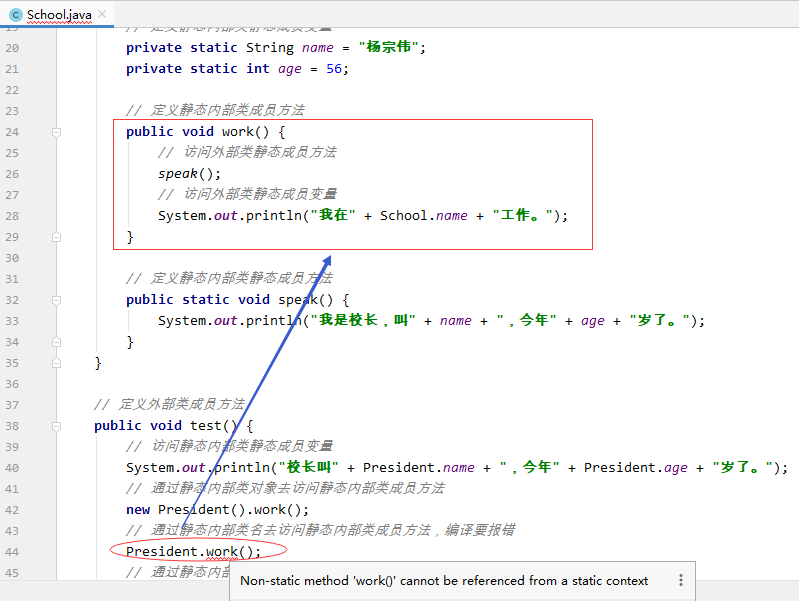This screenshot has width=799, height=601.
Task: Click comment '// 定义静态内部类成员方法' on line 23
Action: [x=216, y=111]
